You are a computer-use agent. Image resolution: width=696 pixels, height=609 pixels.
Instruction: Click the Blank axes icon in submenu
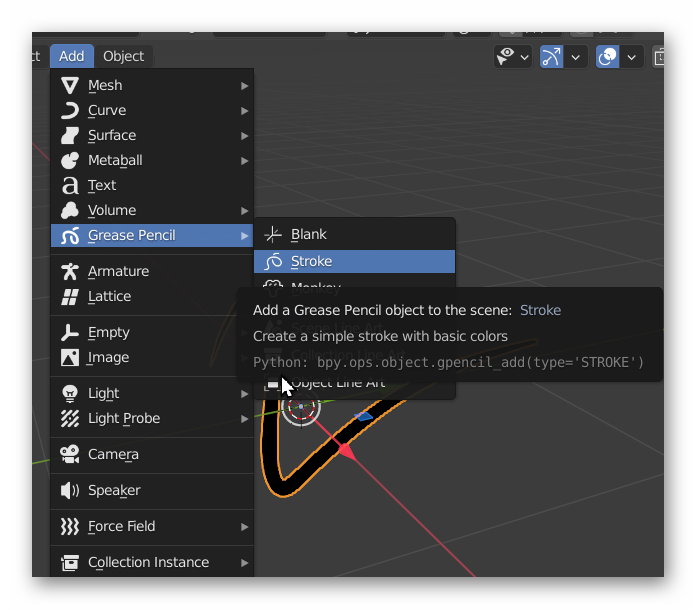[x=273, y=234]
